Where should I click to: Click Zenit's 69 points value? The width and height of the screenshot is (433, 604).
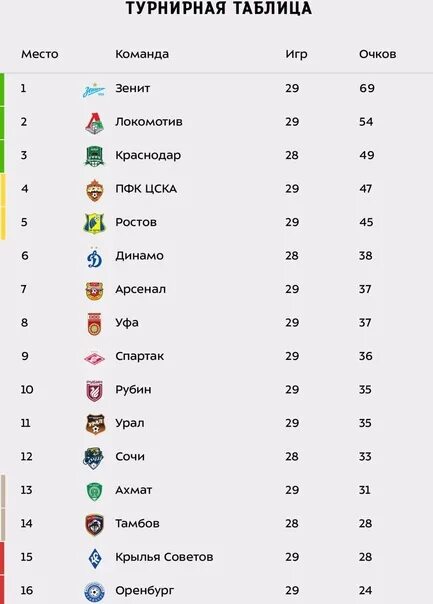(x=367, y=88)
